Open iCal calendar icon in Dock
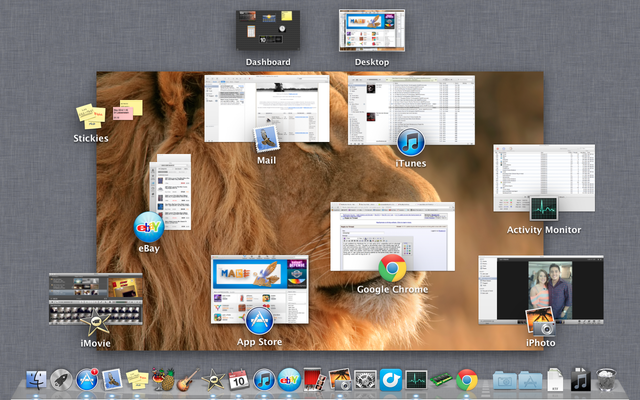 click(x=238, y=380)
